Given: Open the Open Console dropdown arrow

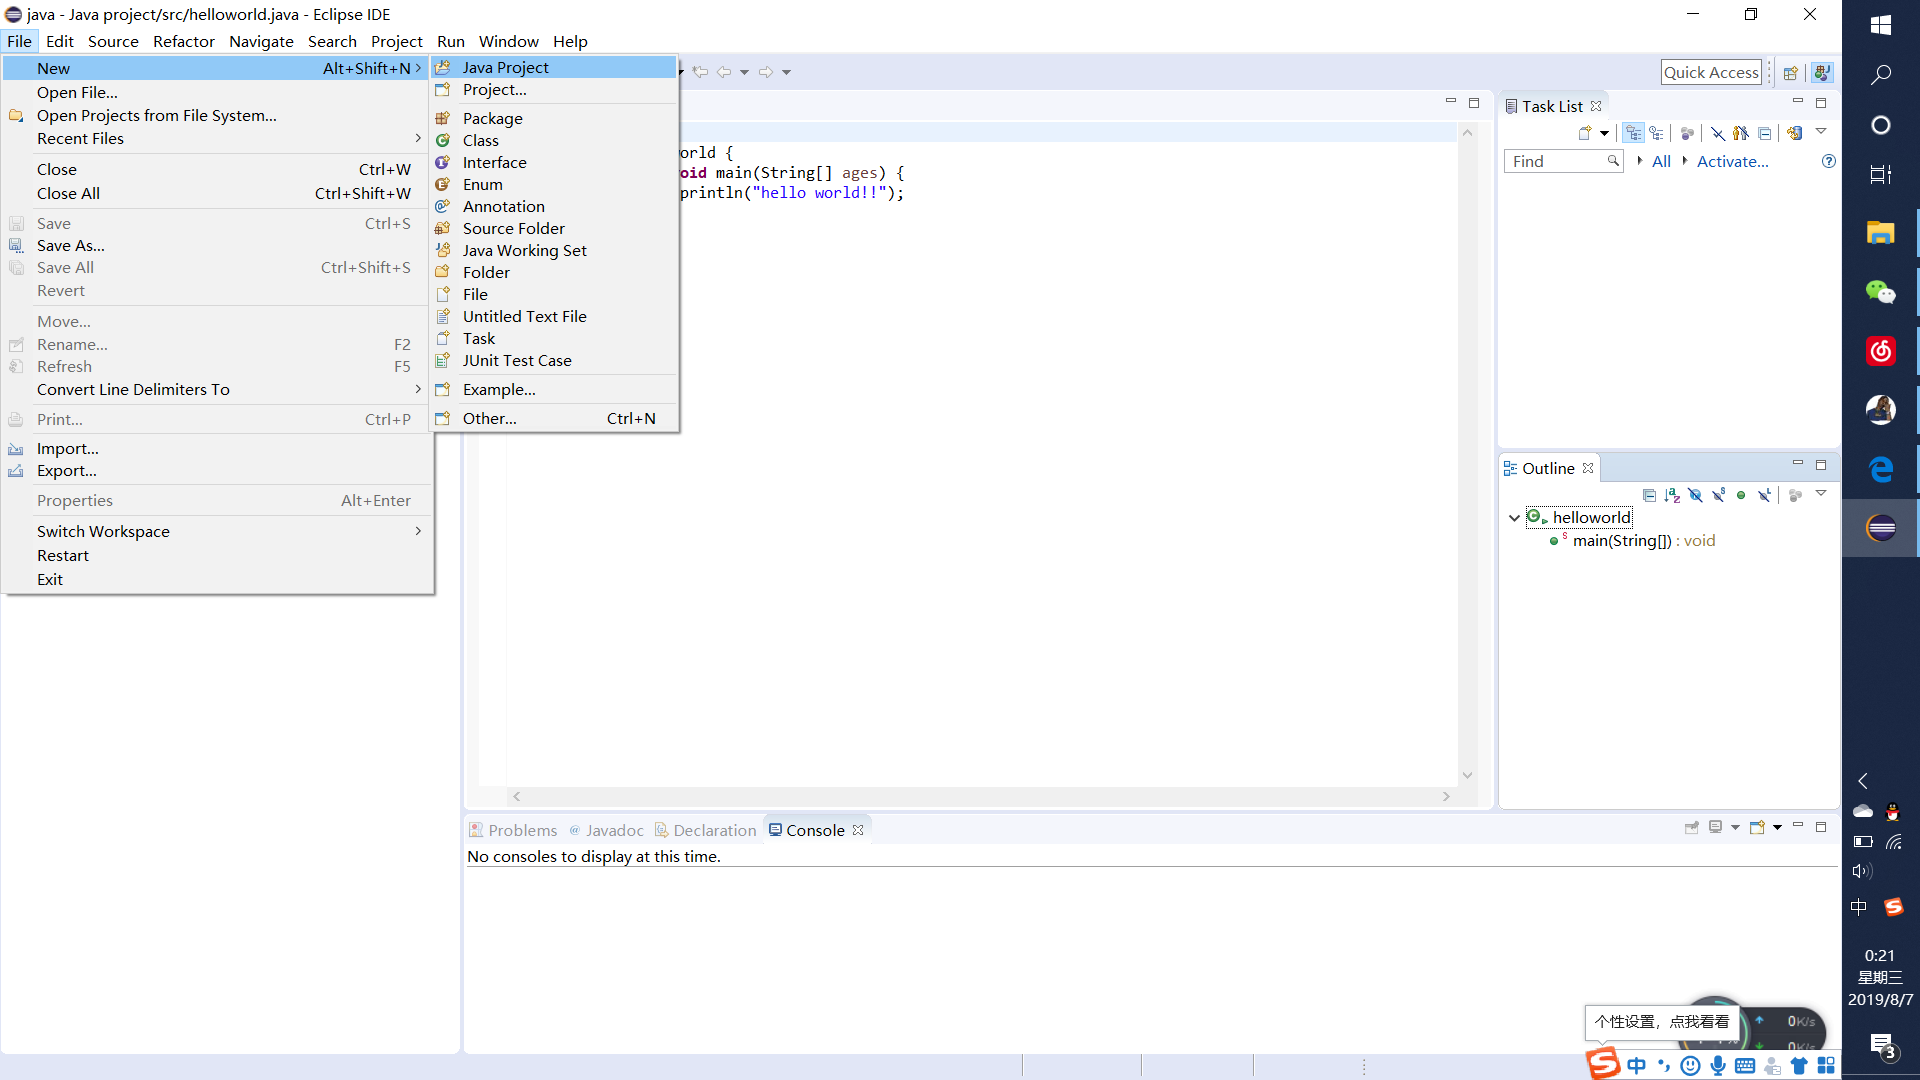Looking at the screenshot, I should tap(1777, 828).
